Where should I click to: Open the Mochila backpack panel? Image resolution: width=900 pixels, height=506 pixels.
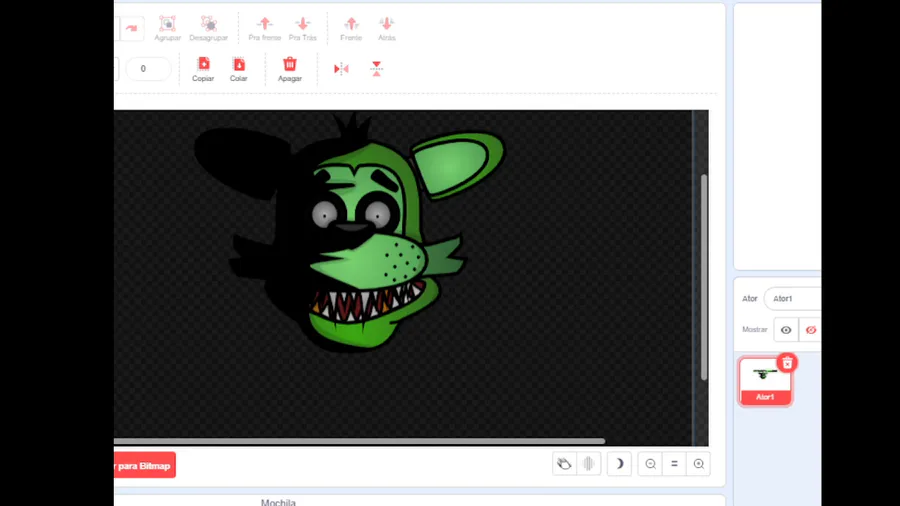click(x=278, y=502)
